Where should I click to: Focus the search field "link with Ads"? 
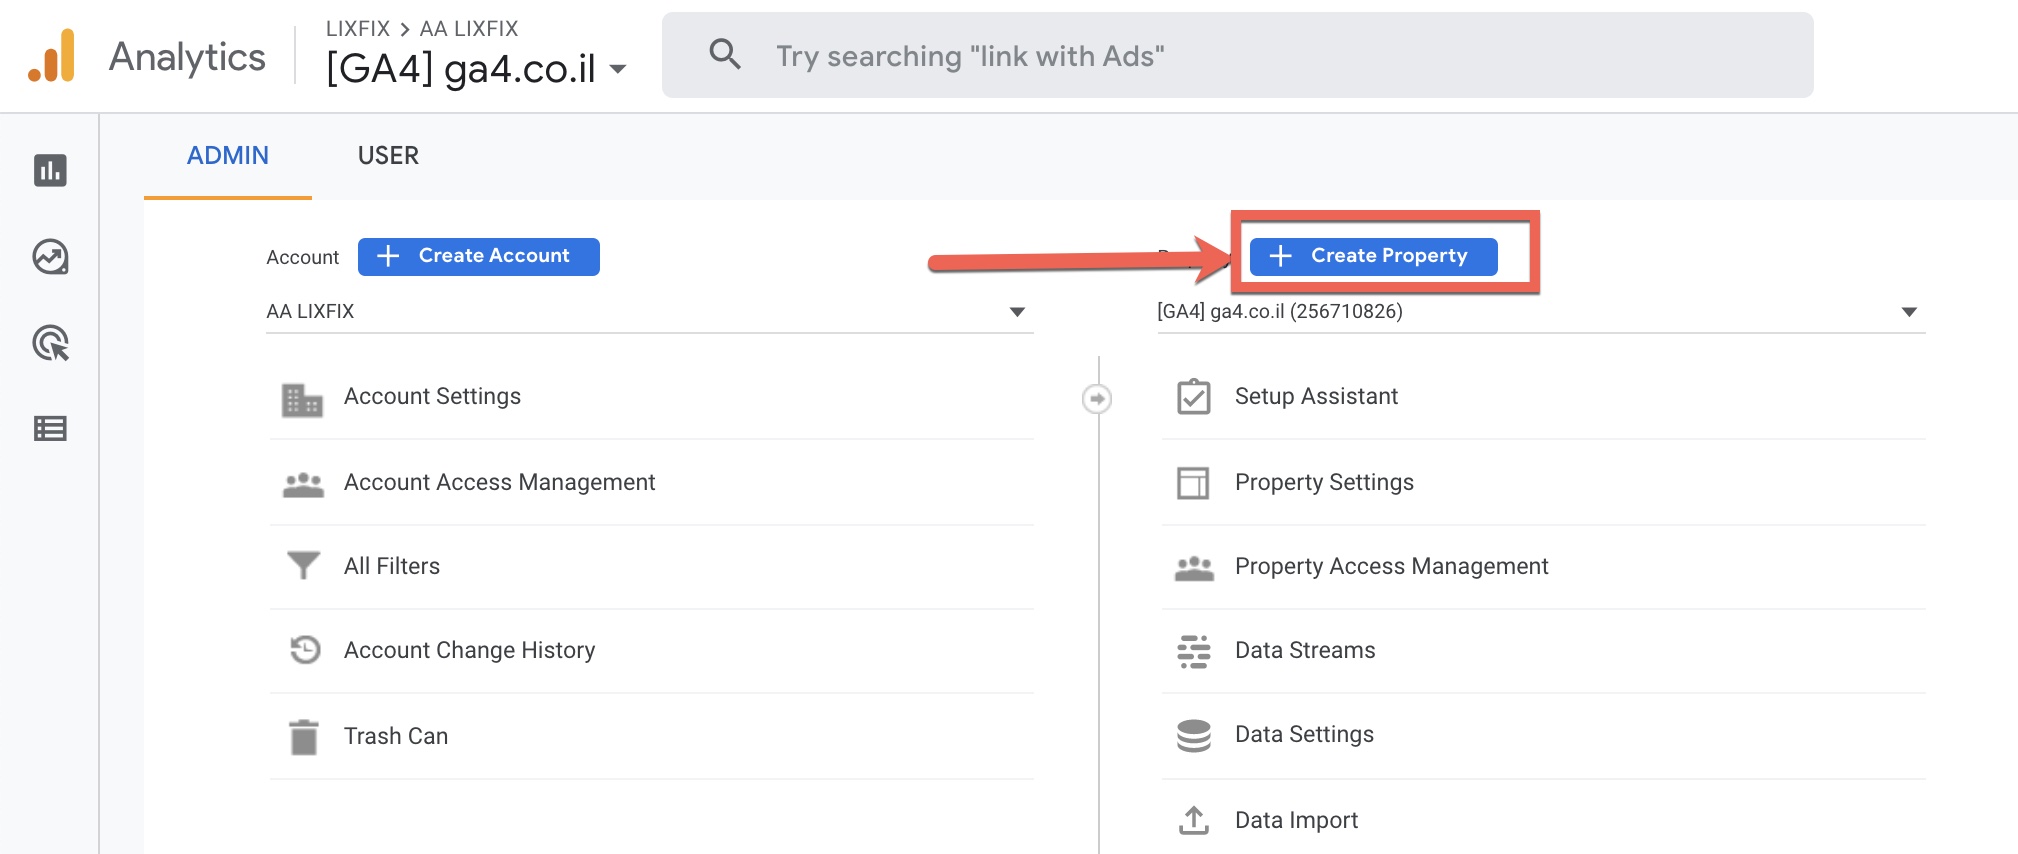[1237, 55]
